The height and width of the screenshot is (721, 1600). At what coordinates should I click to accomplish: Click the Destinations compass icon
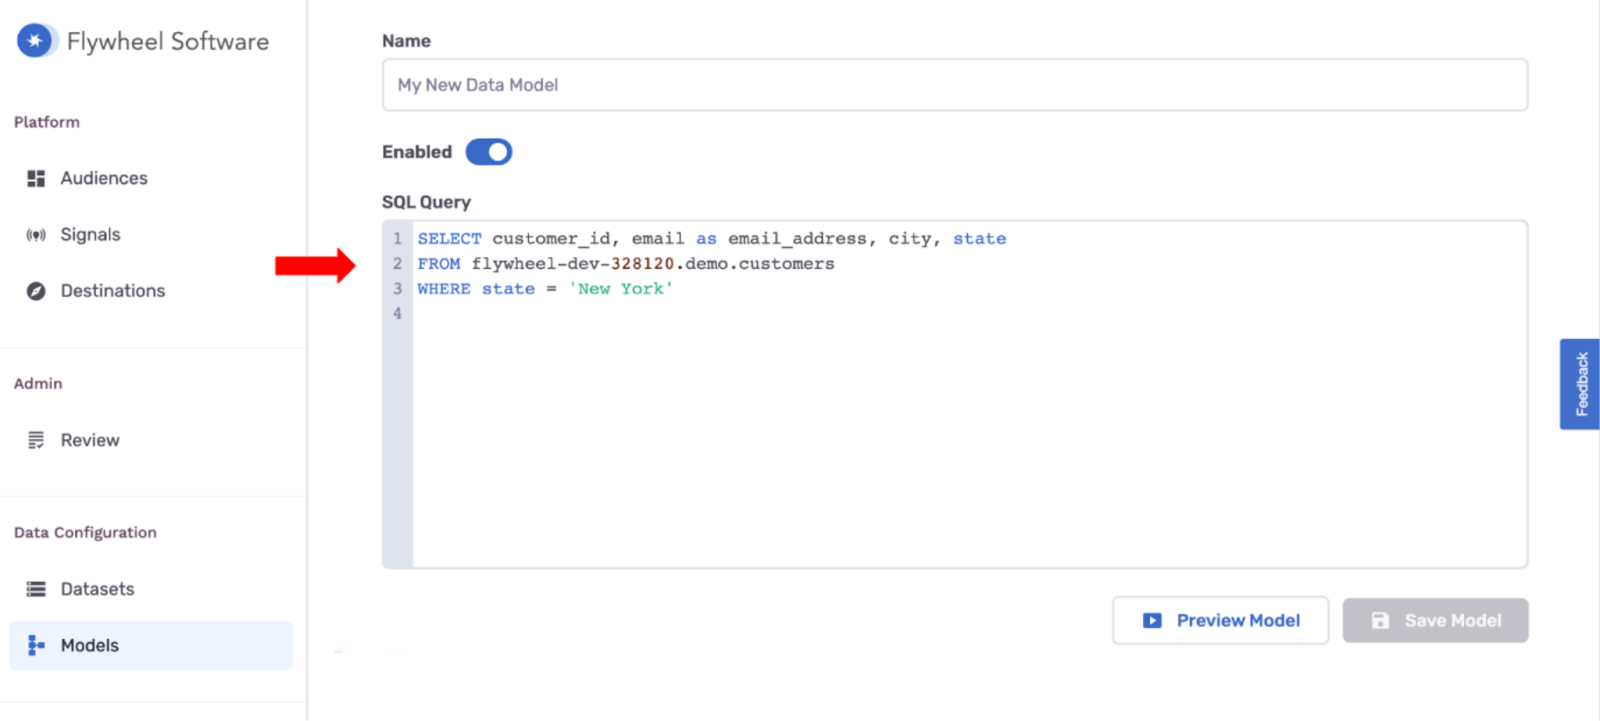36,291
